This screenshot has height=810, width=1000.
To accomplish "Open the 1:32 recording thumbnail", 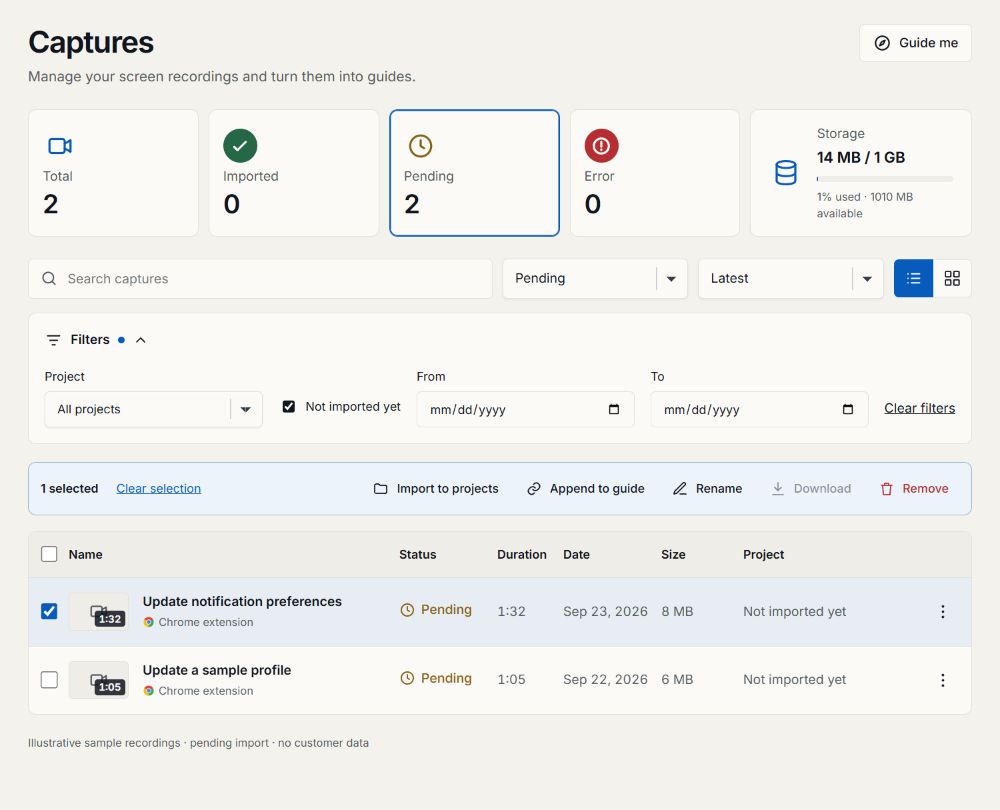I will click(x=99, y=612).
